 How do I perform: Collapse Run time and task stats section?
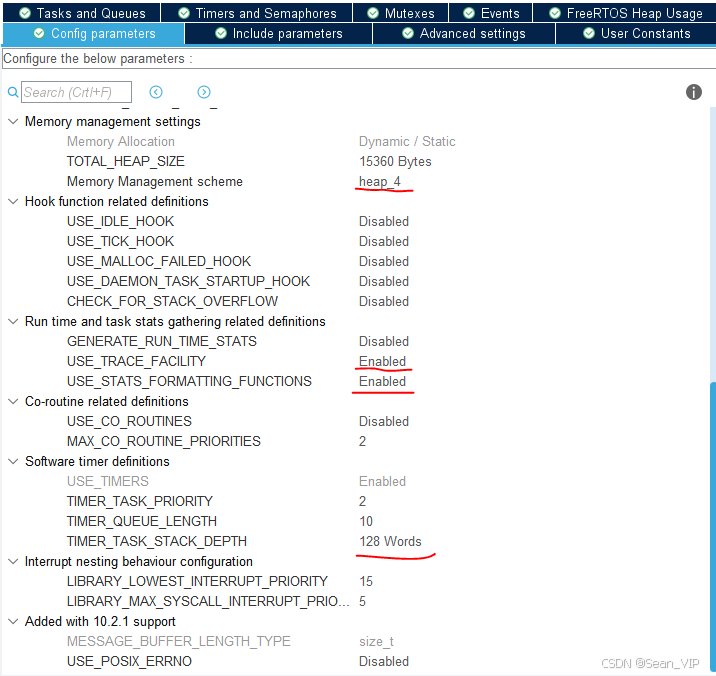[x=13, y=322]
